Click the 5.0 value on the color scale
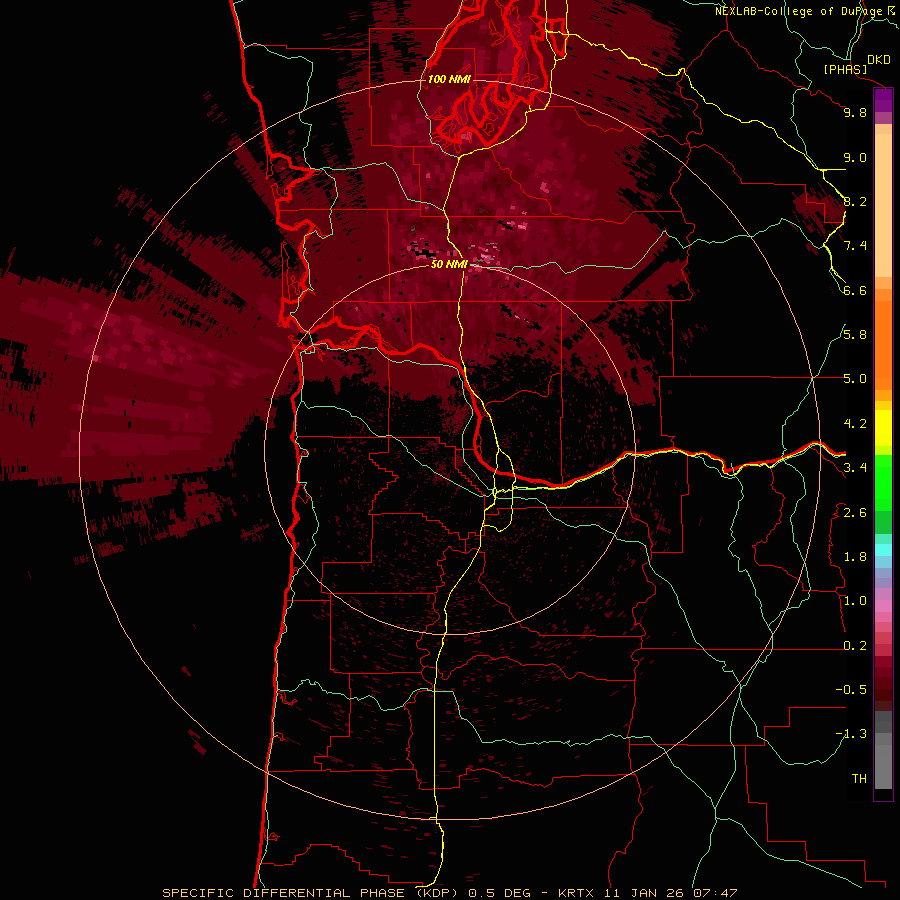The width and height of the screenshot is (900, 900). (x=855, y=379)
